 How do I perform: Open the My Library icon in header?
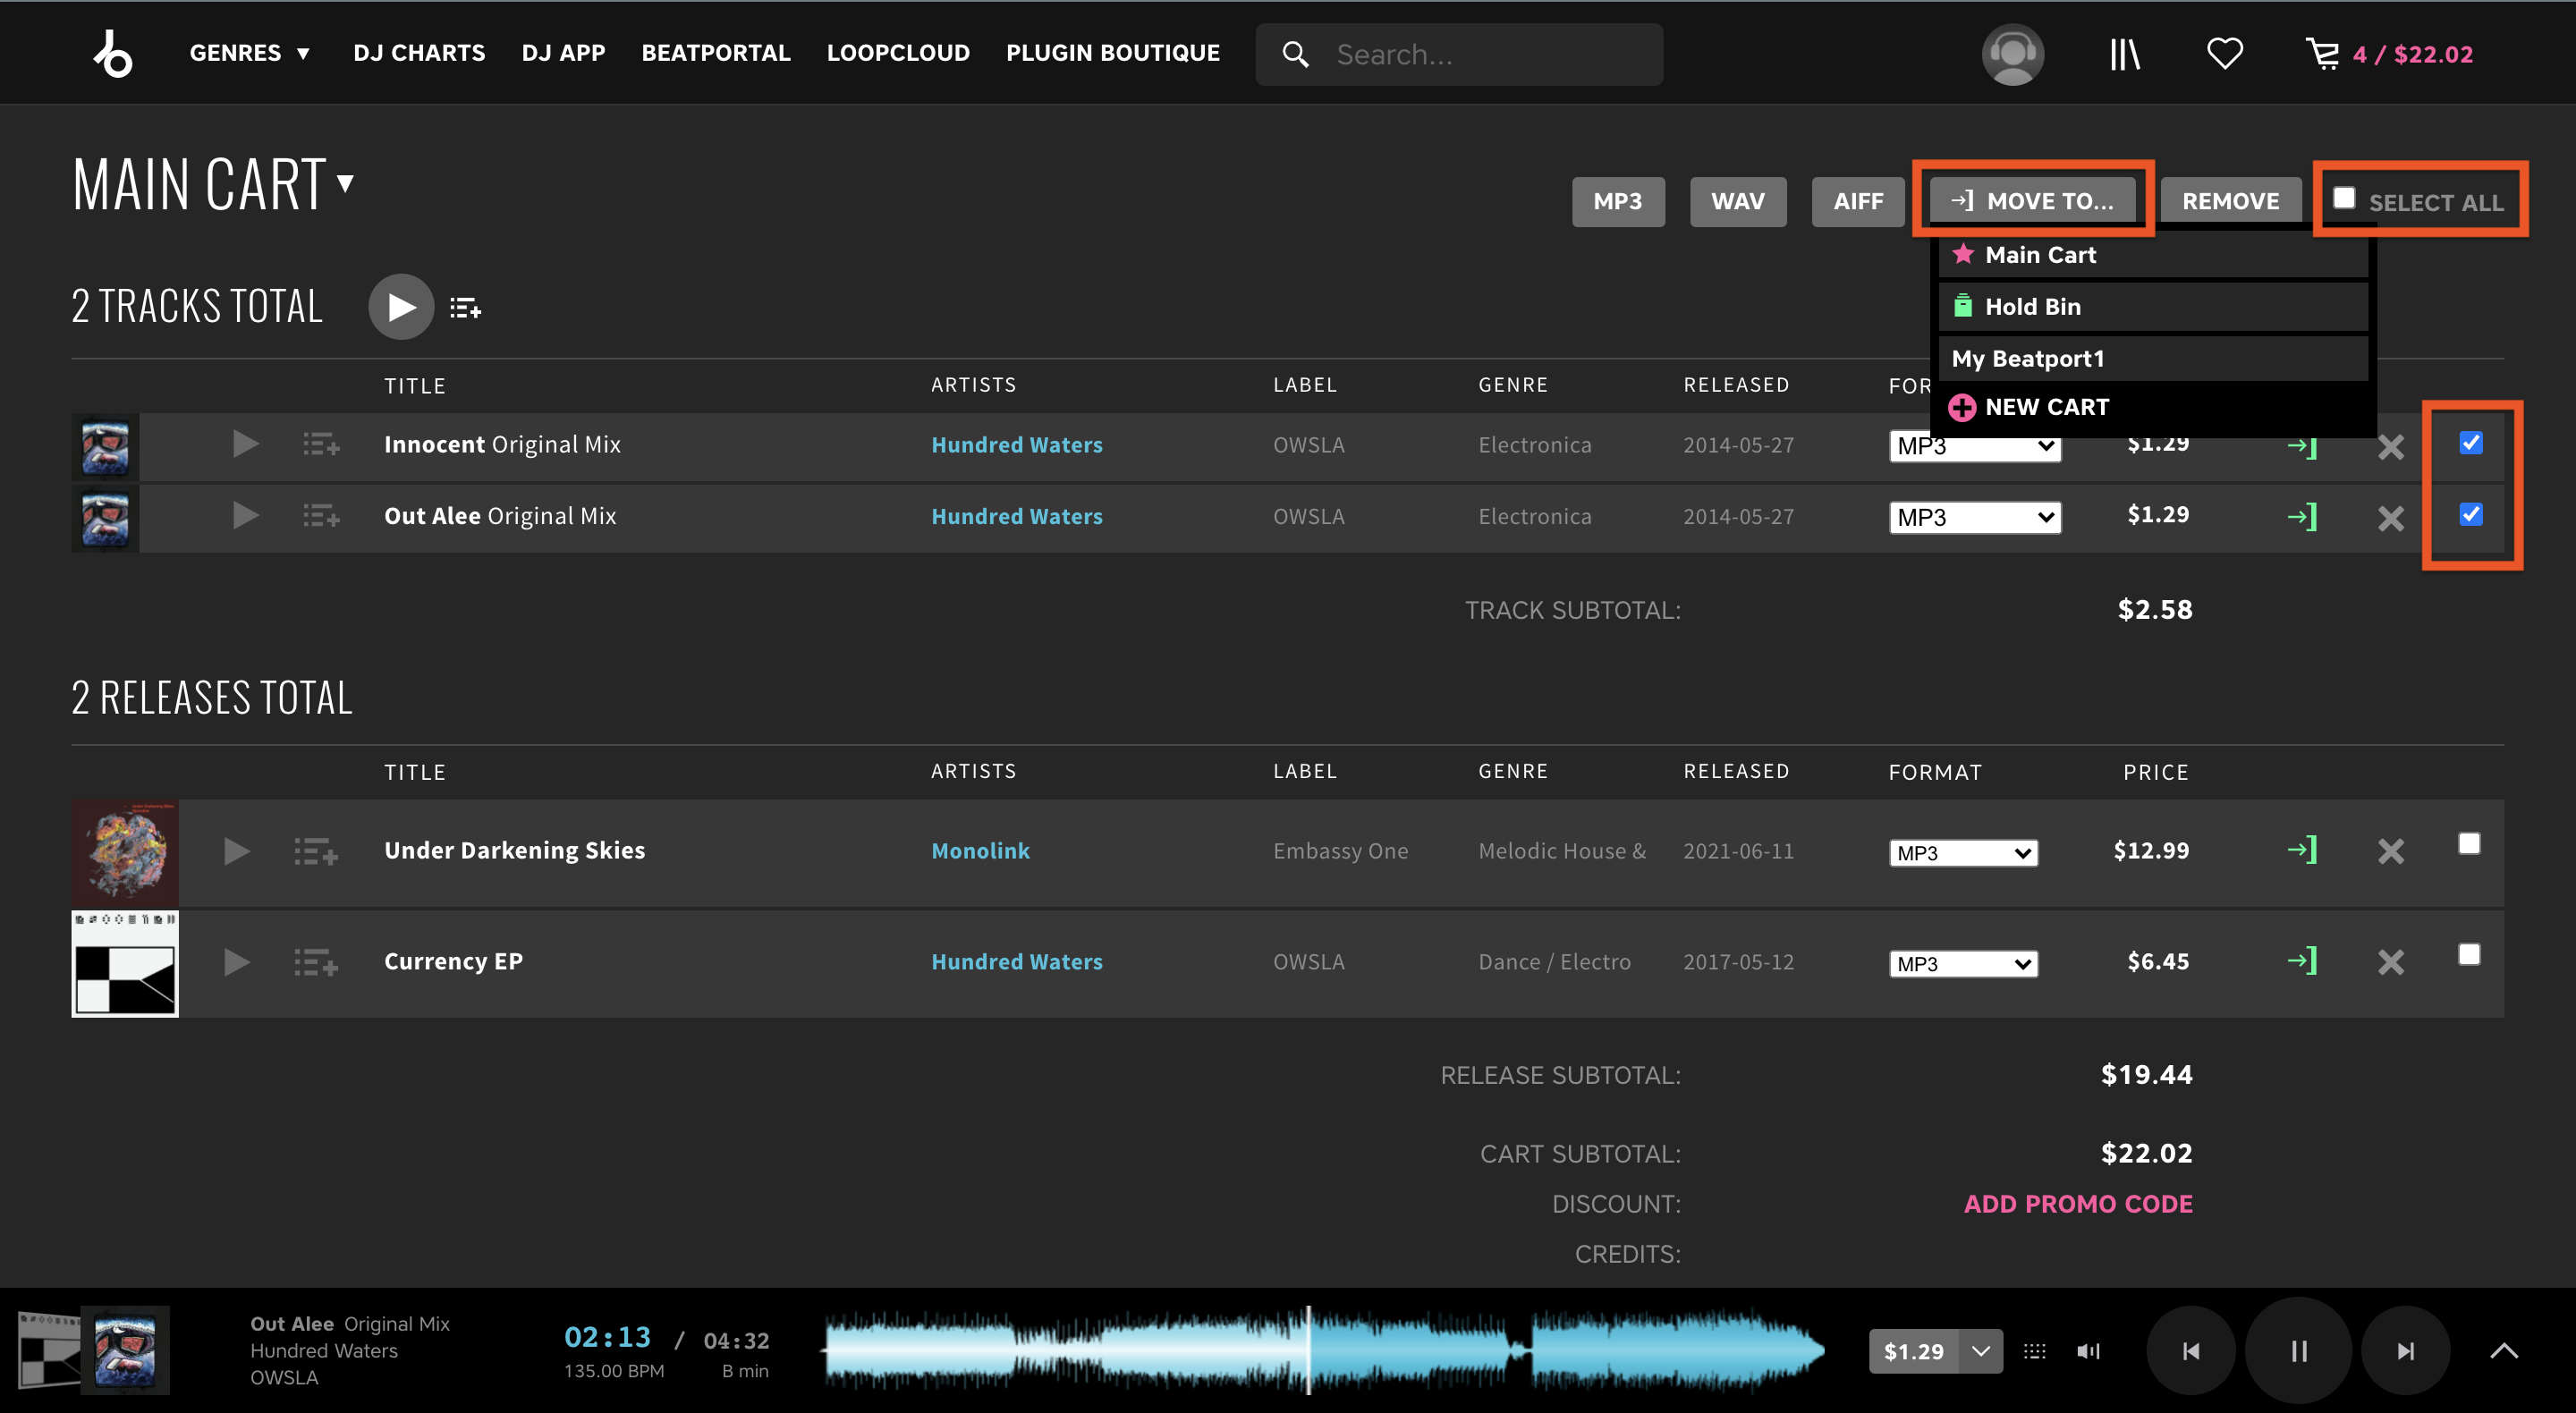[x=2125, y=54]
